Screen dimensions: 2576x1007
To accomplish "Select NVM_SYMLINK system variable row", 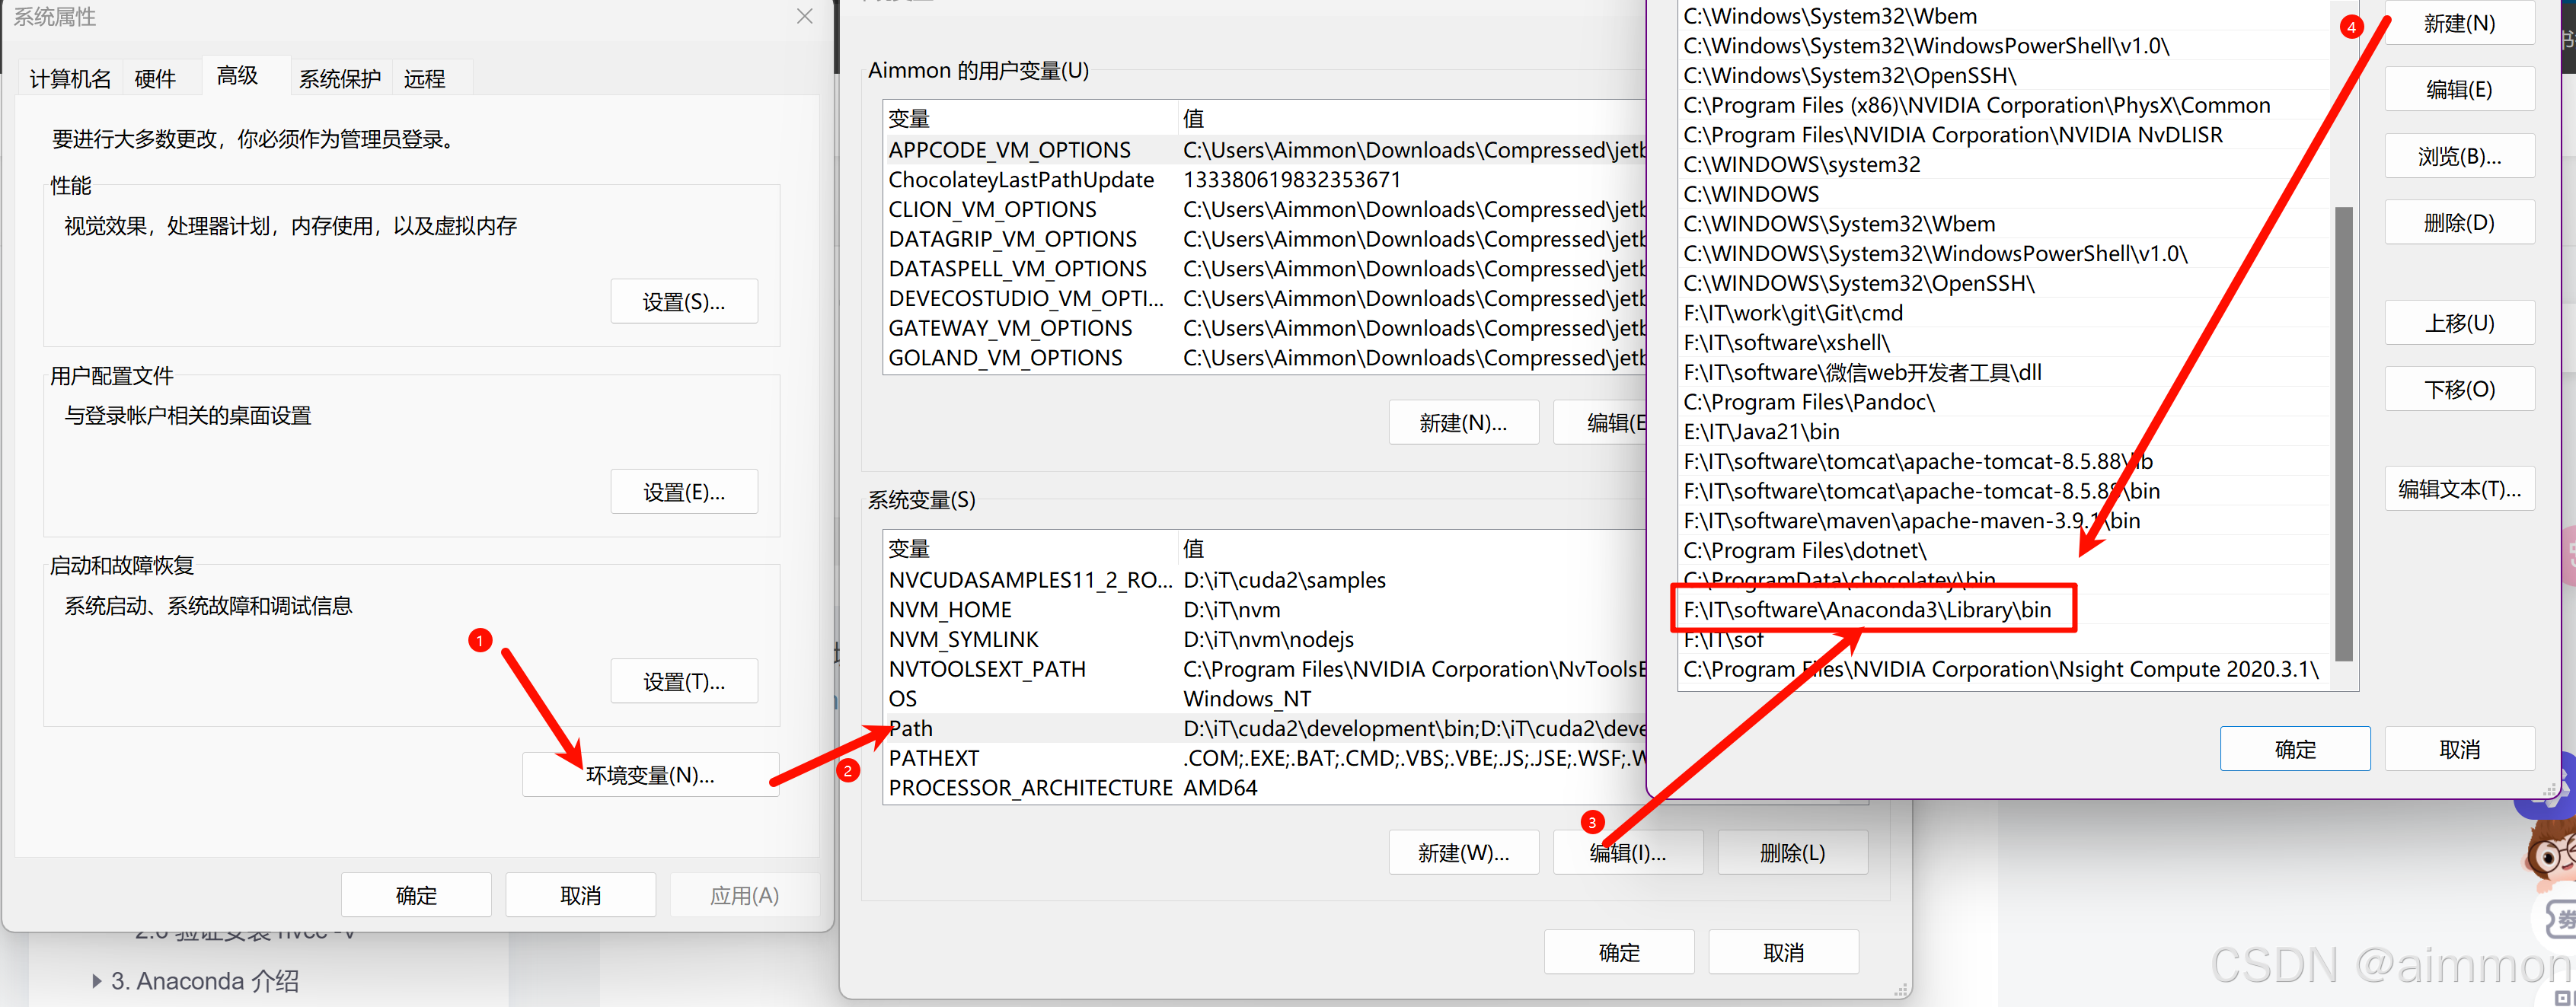I will click(1265, 640).
